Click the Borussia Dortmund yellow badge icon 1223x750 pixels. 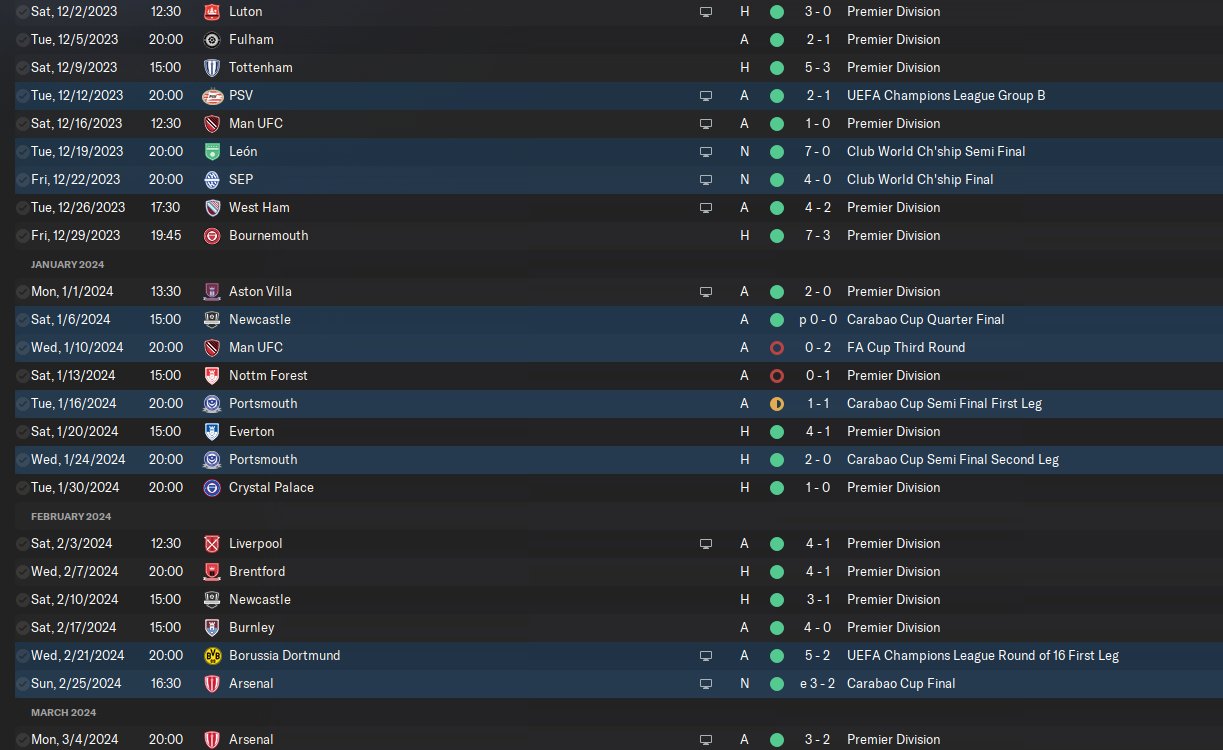point(211,656)
